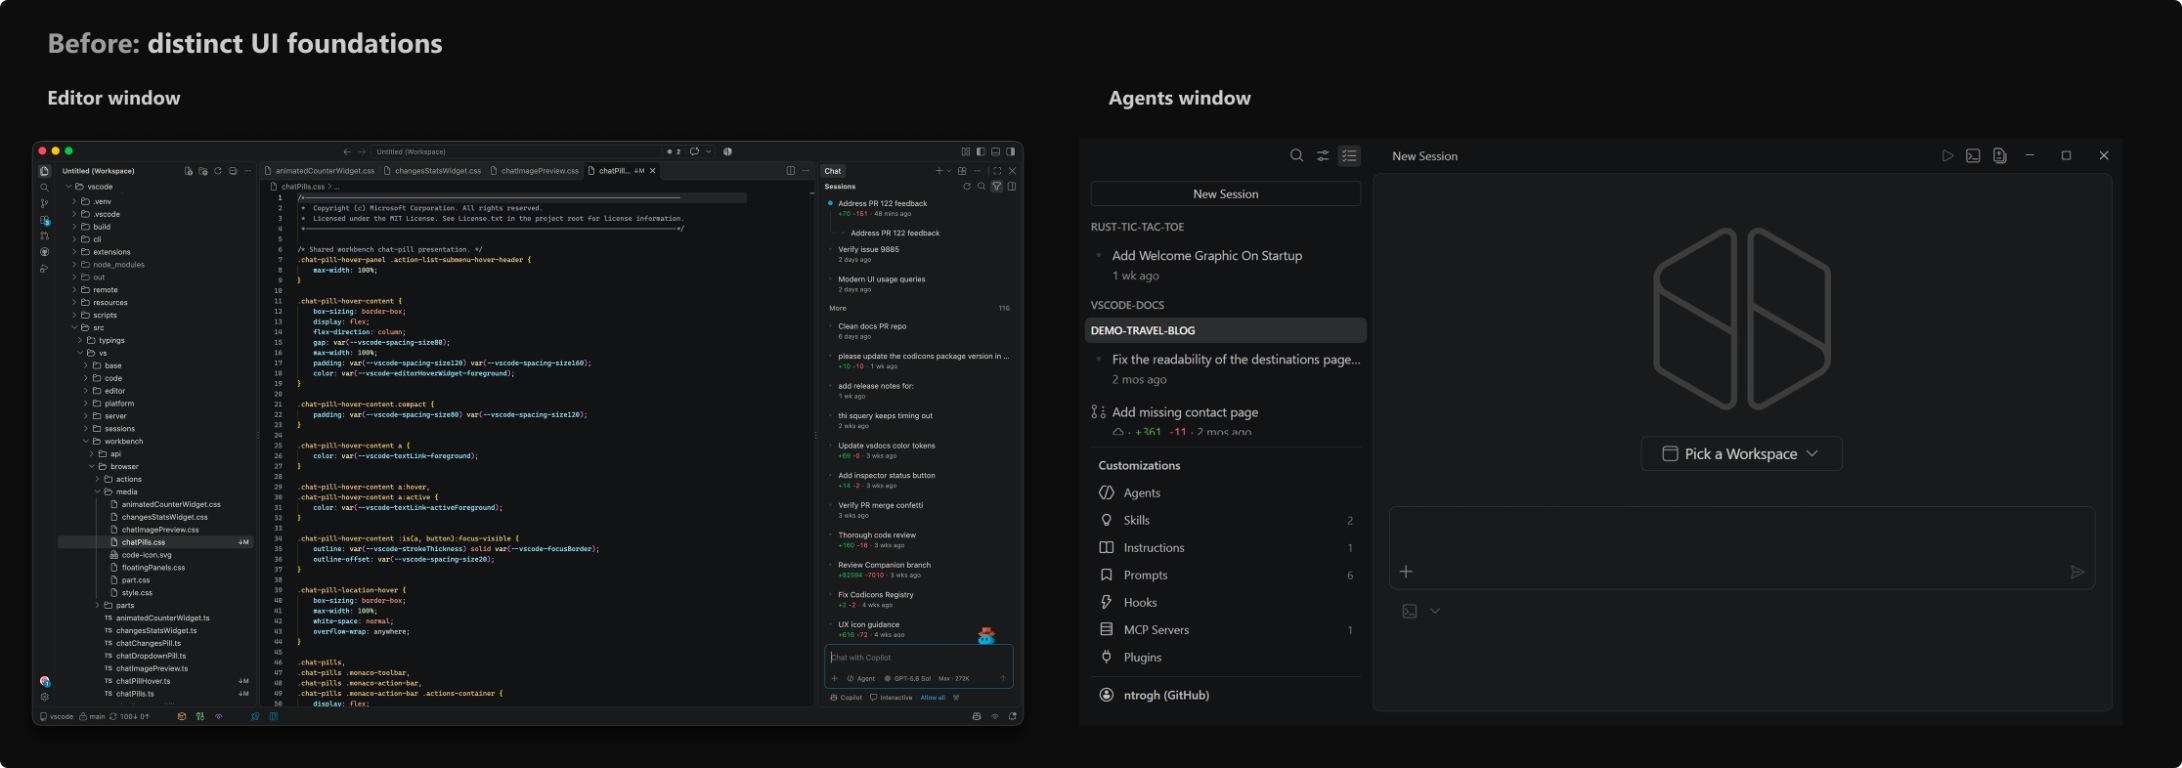Click send arrow in Agents window input

click(2077, 572)
